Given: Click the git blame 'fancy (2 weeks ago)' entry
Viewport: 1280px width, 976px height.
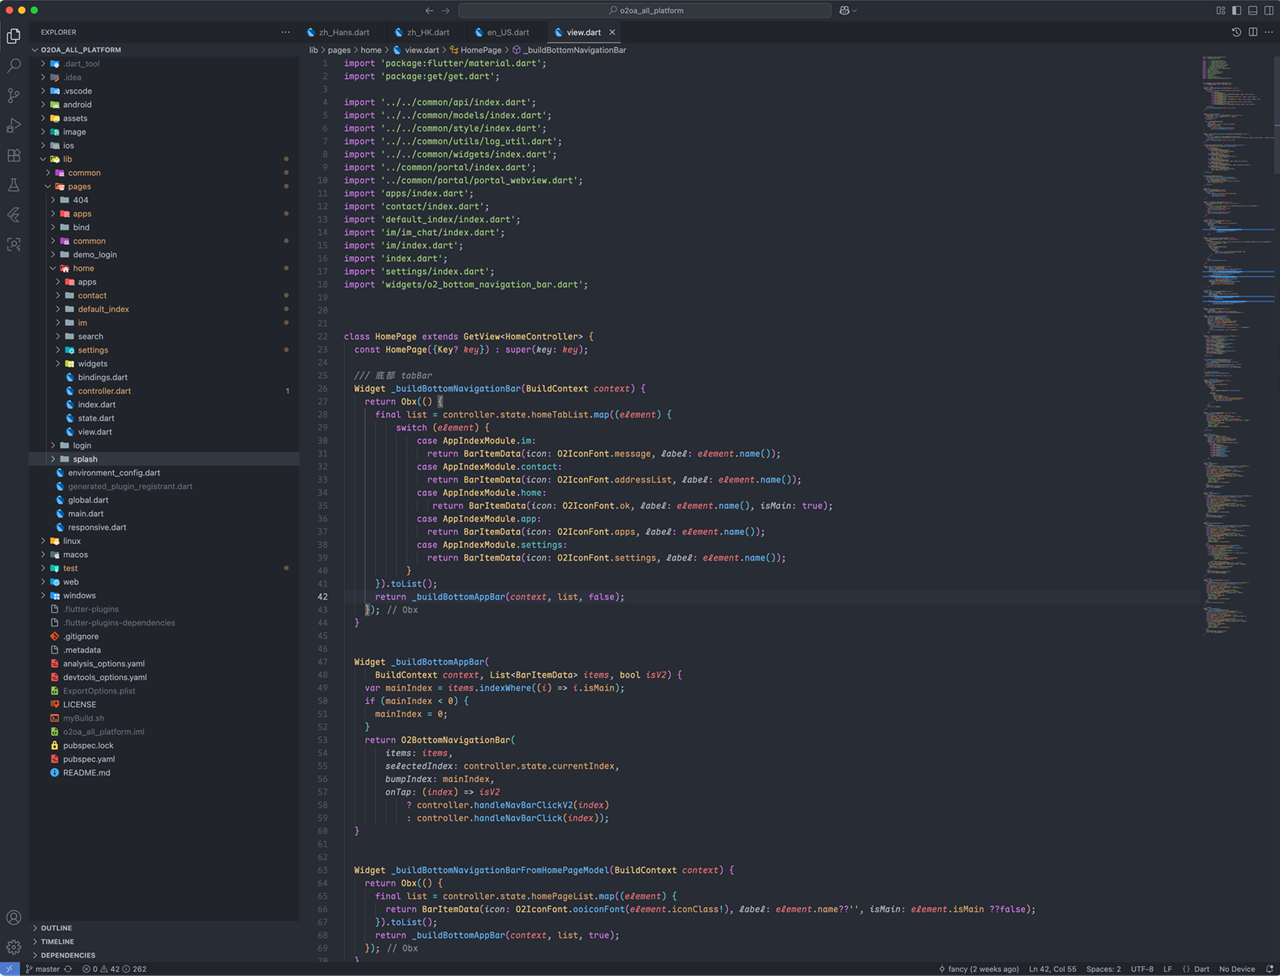Looking at the screenshot, I should 979,969.
